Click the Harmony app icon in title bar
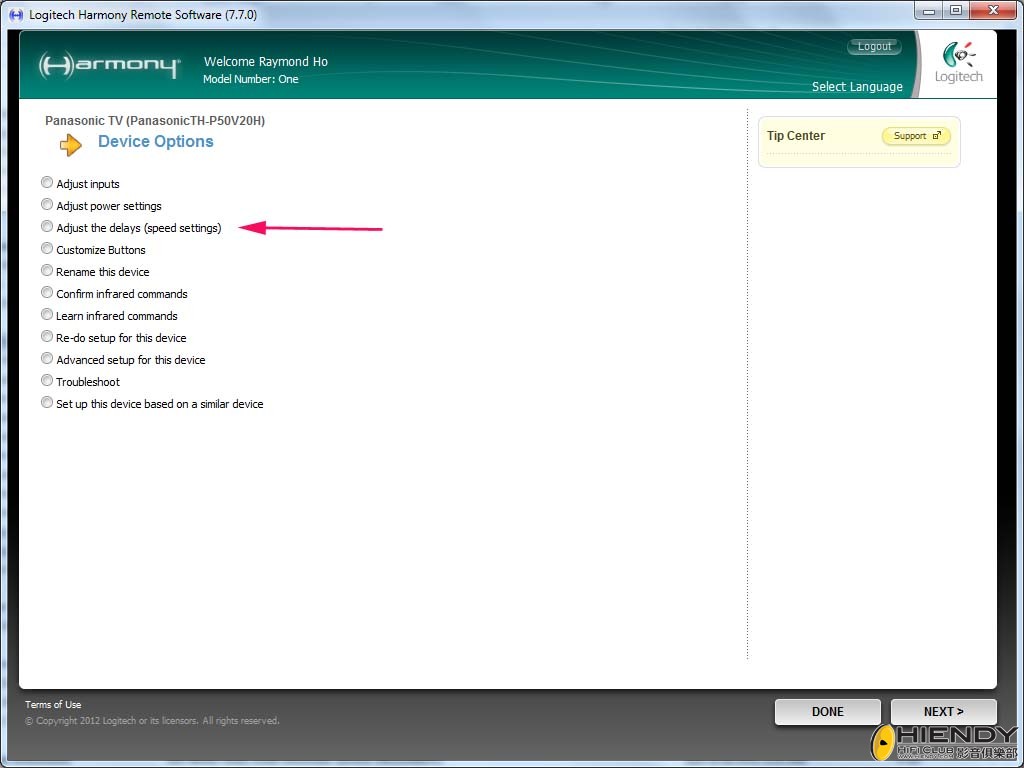1024x768 pixels. (16, 15)
